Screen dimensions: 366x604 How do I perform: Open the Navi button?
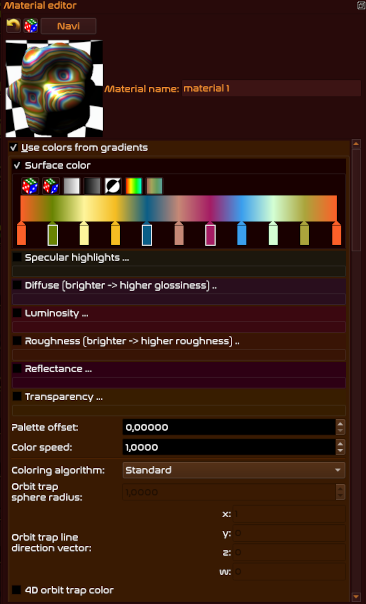pos(69,26)
